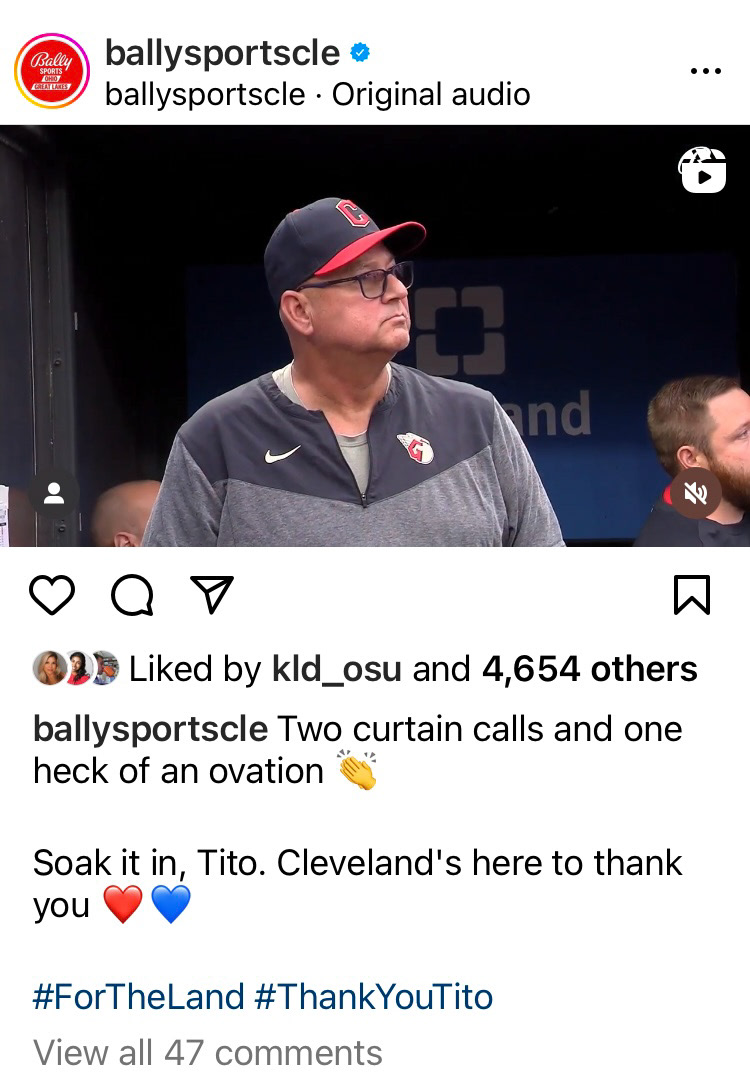The width and height of the screenshot is (750, 1086).
Task: Tap the video of Tito to pause
Action: point(375,336)
